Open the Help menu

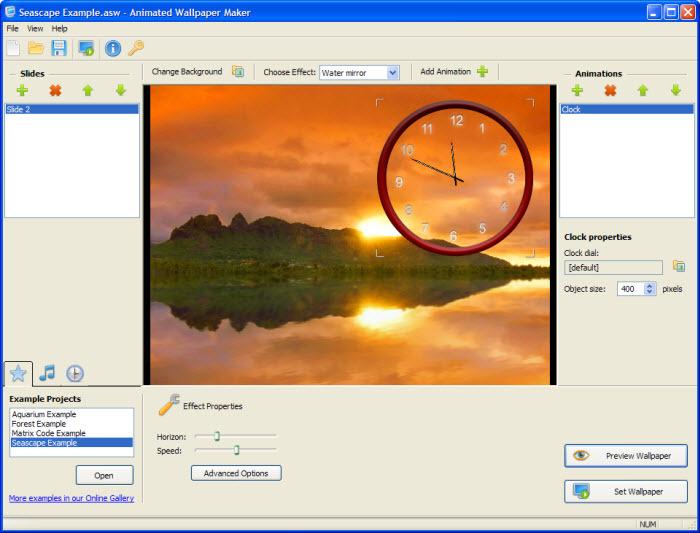[59, 29]
